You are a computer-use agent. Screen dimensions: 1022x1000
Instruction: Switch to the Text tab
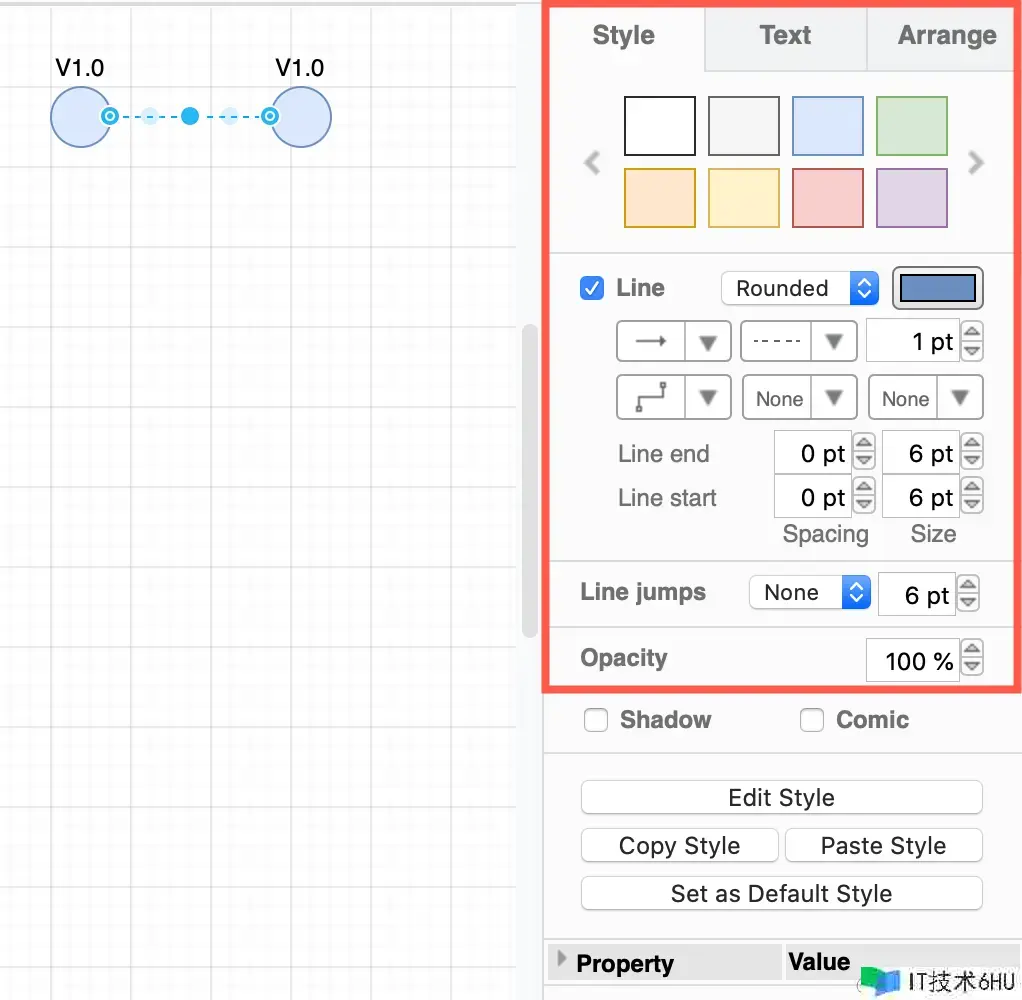tap(785, 36)
